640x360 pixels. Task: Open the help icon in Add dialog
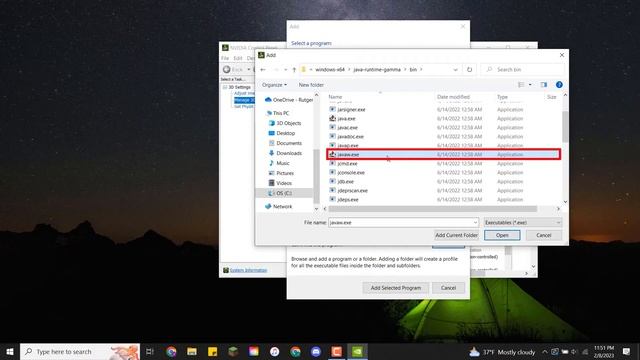[559, 84]
